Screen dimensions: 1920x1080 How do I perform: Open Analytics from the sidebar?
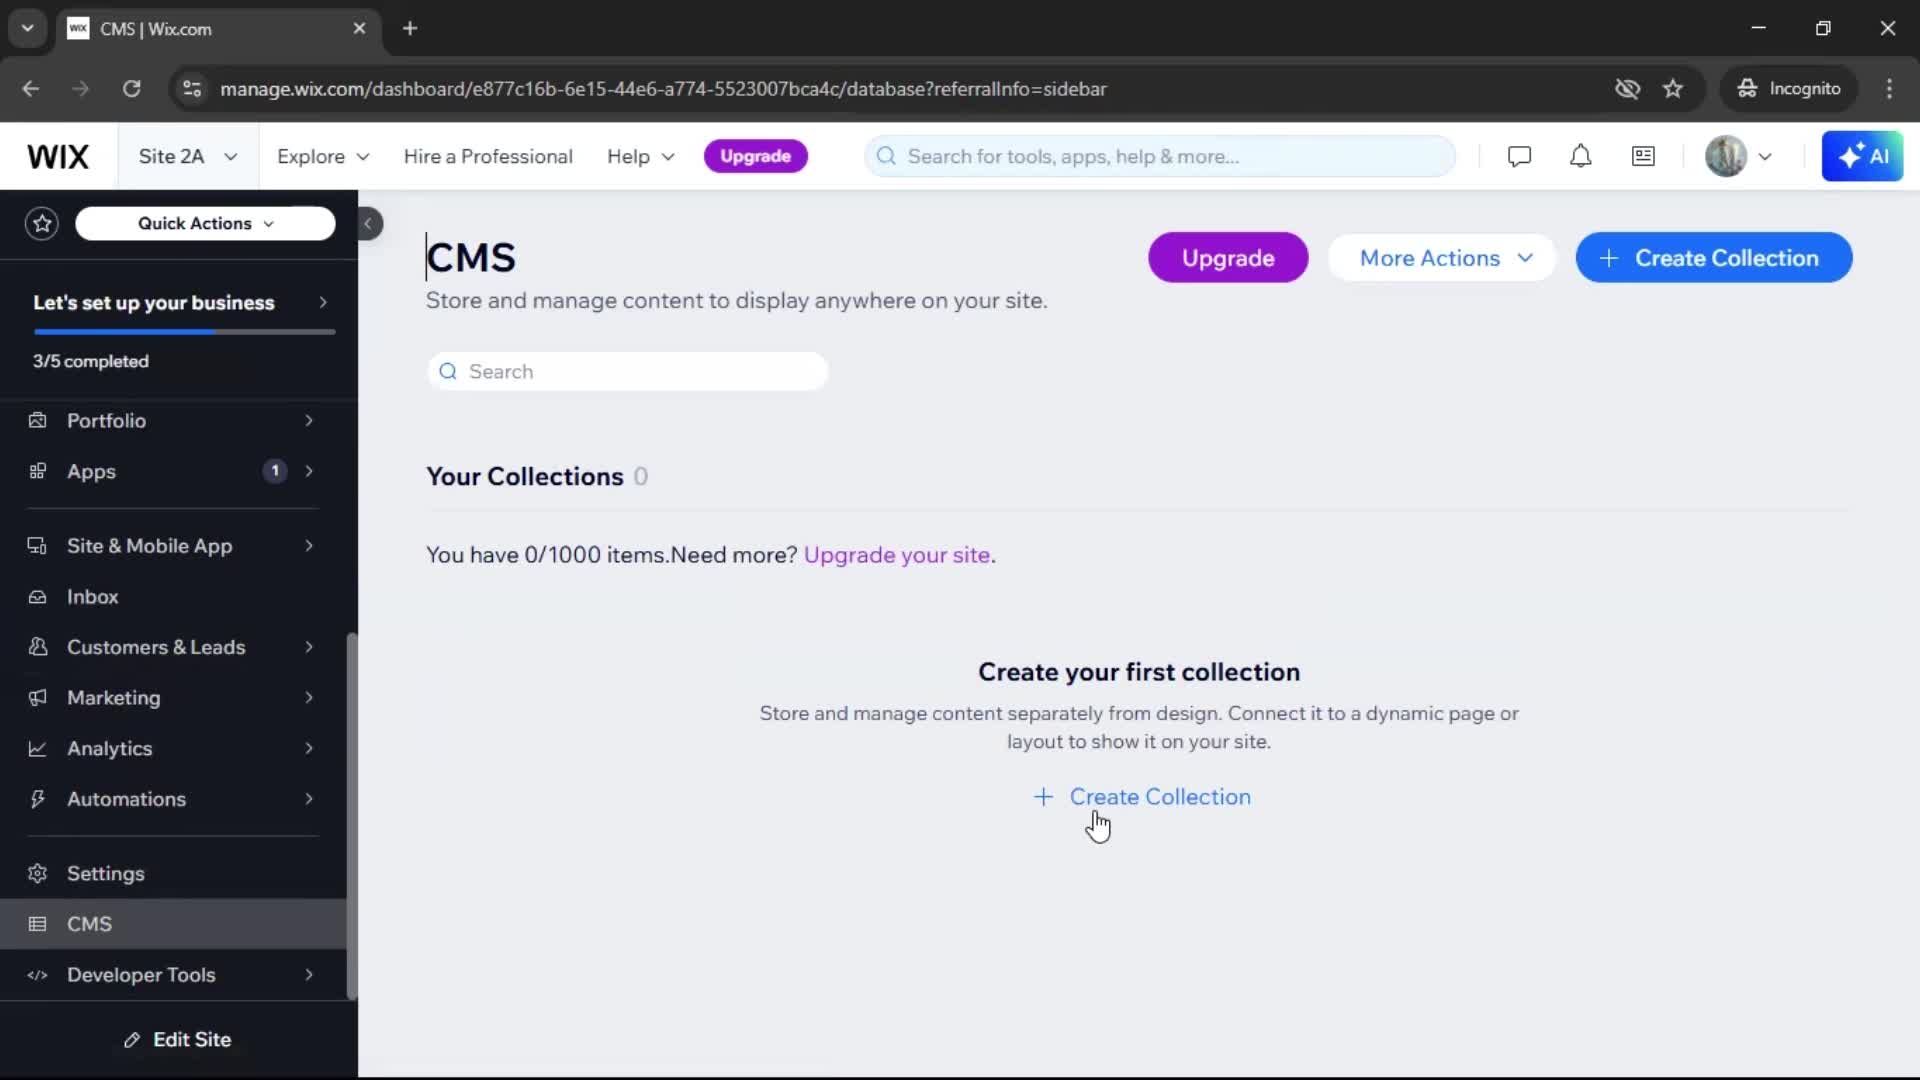pyautogui.click(x=173, y=749)
